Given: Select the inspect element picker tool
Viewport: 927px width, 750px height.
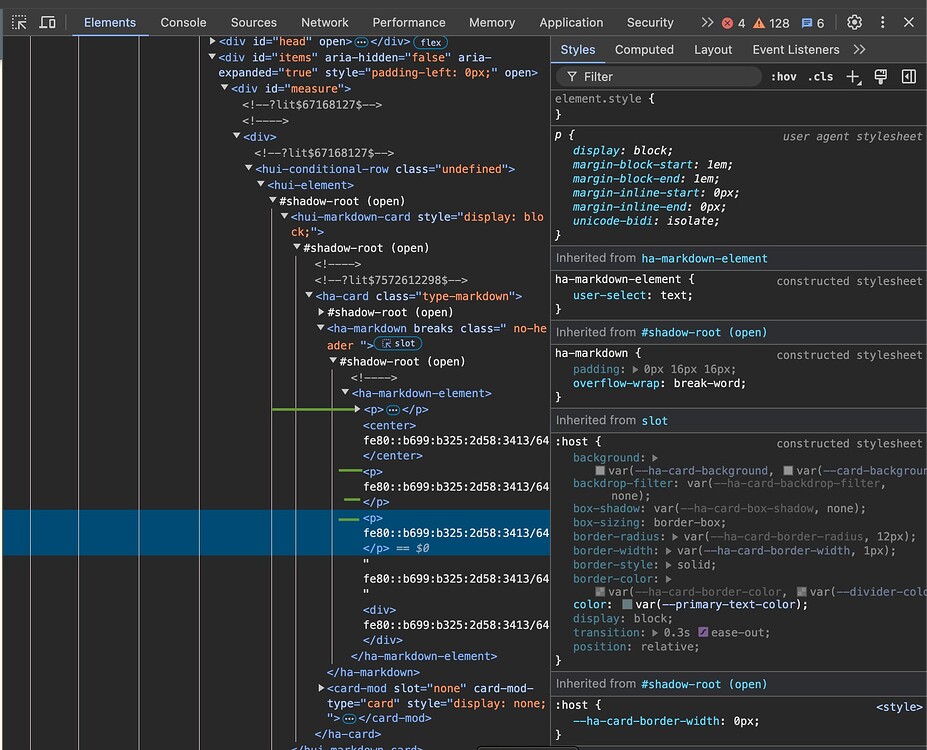Looking at the screenshot, I should click(x=18, y=22).
